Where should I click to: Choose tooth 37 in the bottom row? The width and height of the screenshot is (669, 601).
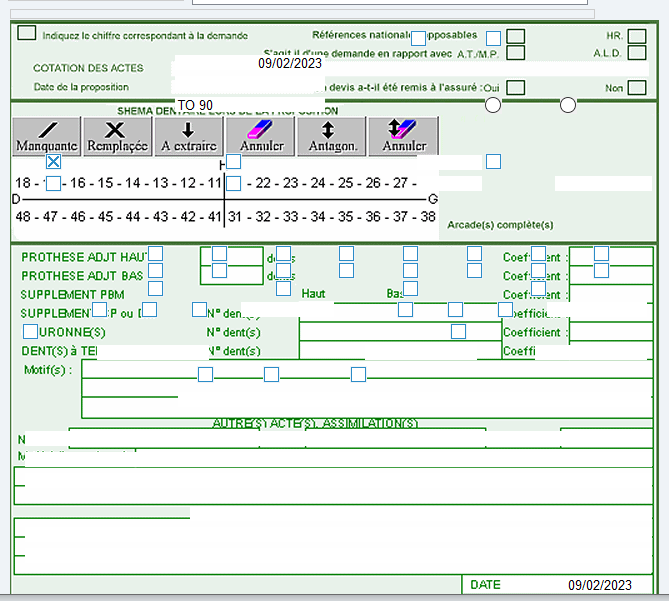click(x=400, y=217)
